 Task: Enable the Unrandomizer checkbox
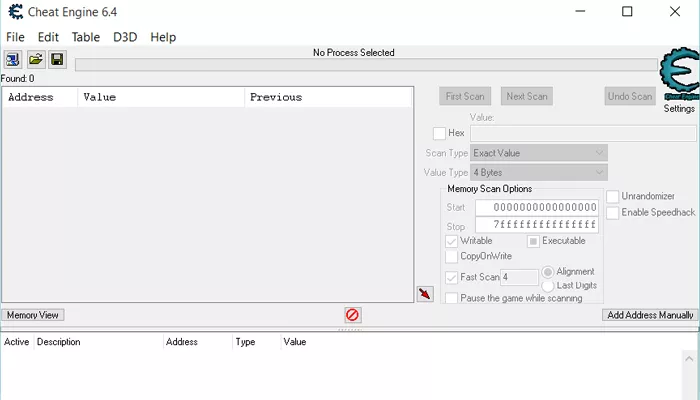click(x=612, y=196)
